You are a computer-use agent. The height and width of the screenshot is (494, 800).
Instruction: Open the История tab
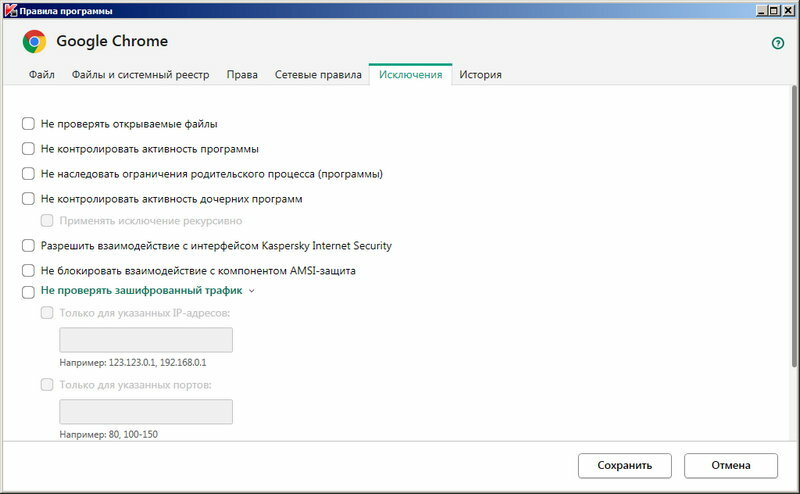tap(480, 75)
